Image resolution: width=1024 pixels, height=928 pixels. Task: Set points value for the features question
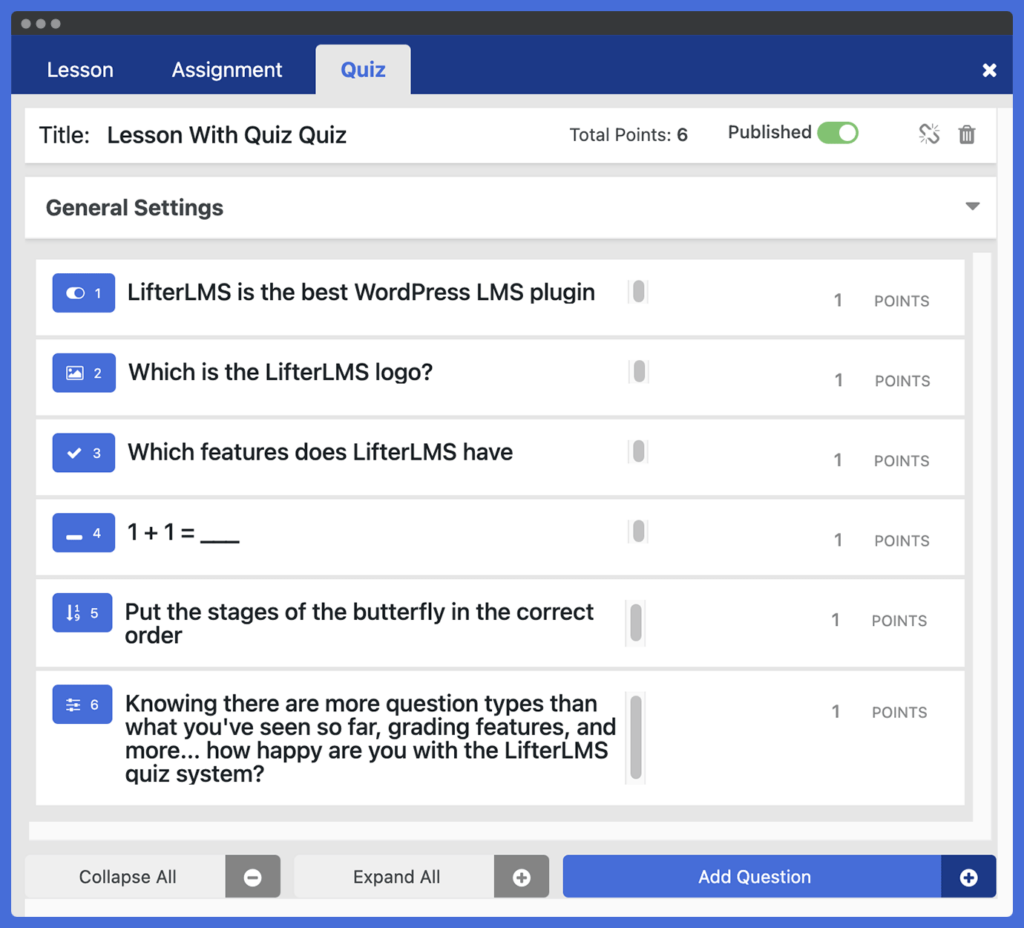click(837, 460)
